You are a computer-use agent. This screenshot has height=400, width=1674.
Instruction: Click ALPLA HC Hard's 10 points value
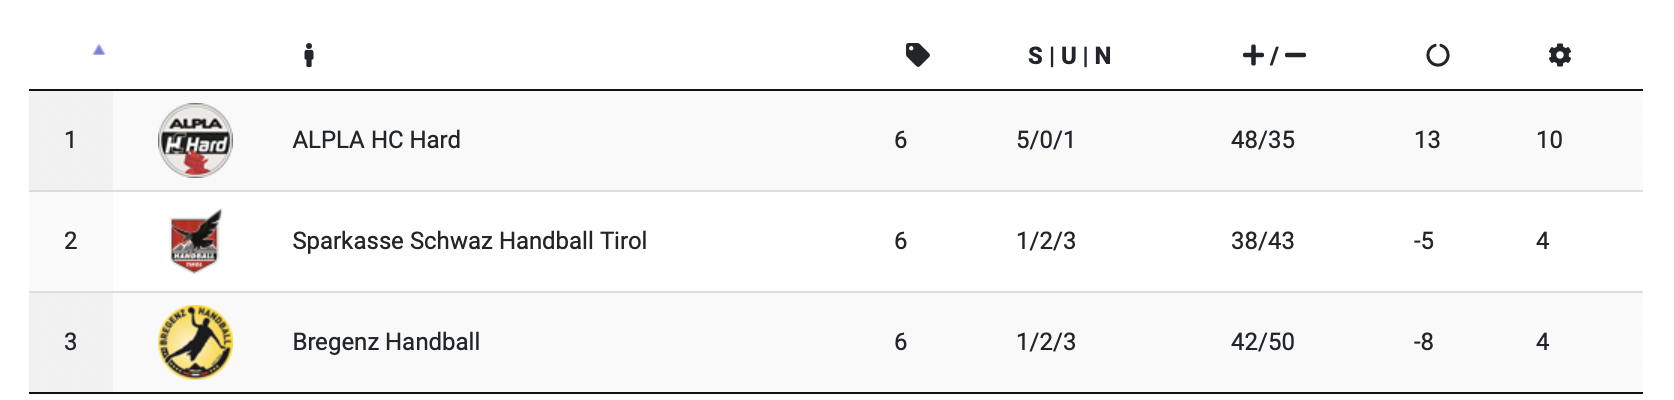[1549, 140]
